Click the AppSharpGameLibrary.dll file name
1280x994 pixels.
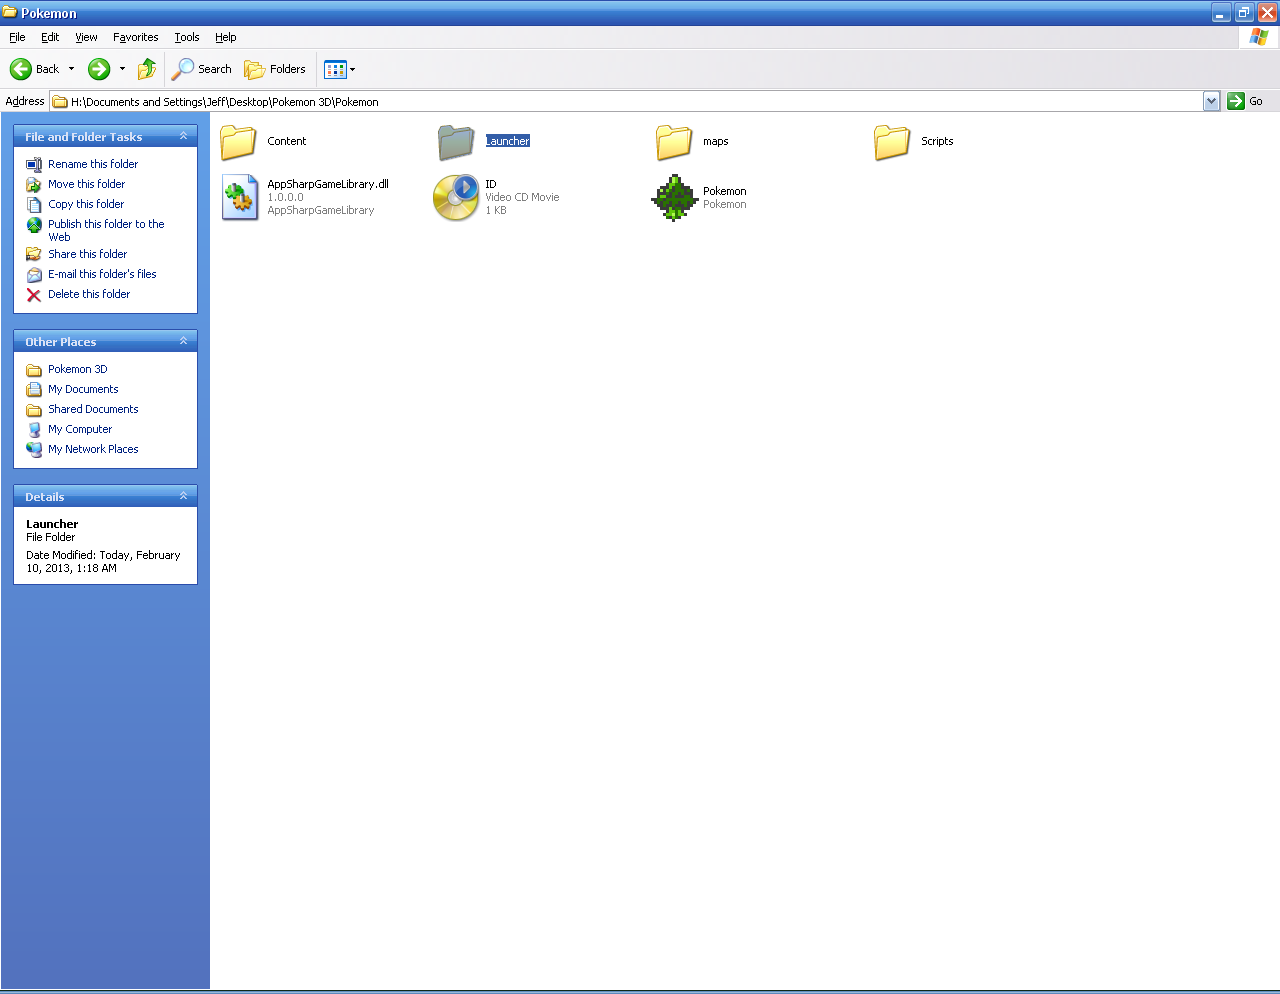coord(328,184)
